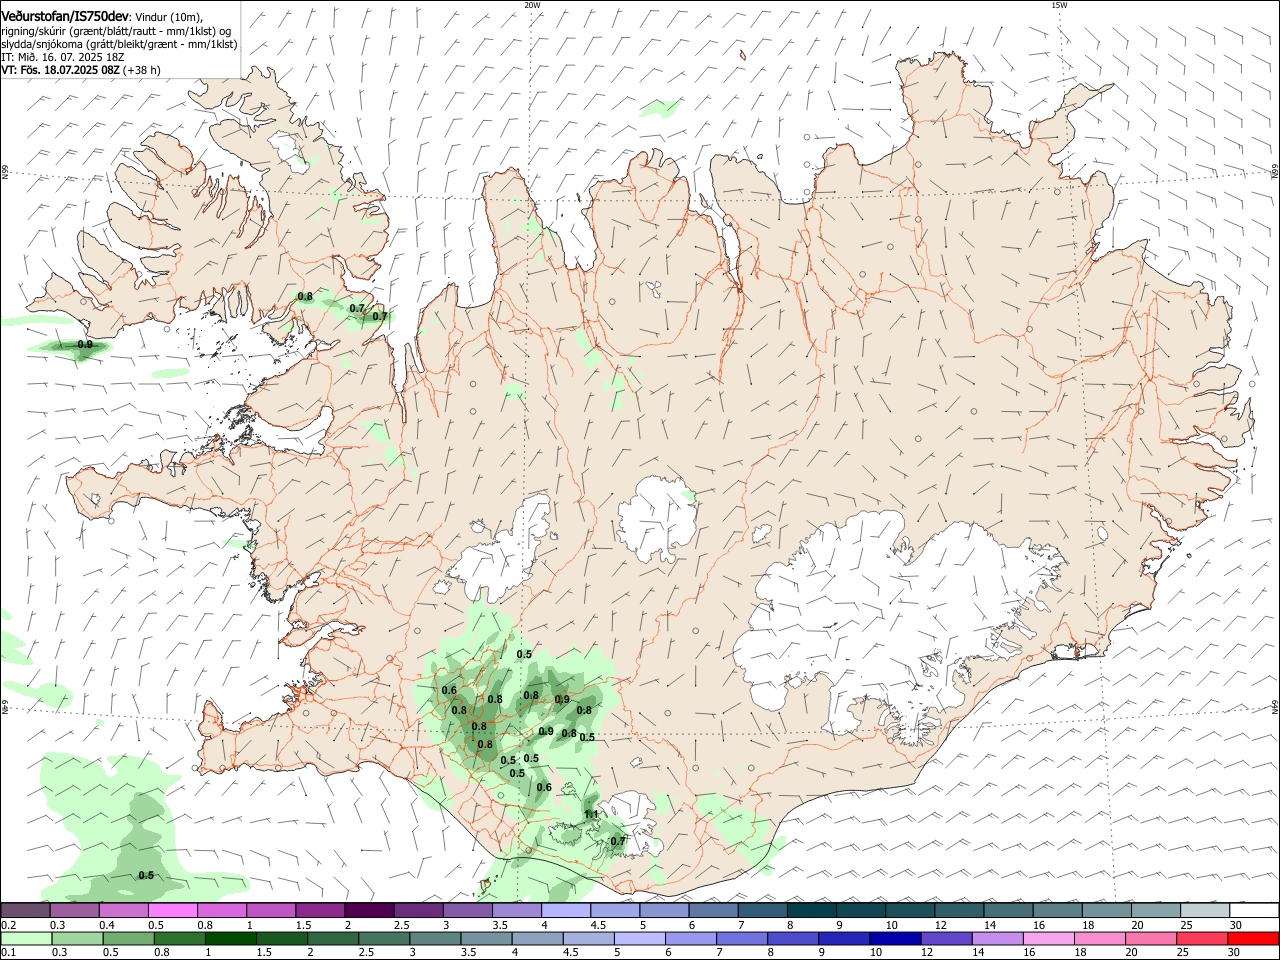The image size is (1280, 960).
Task: Select the slate blue swatch labeled 7 in top legend row
Action: point(763,911)
